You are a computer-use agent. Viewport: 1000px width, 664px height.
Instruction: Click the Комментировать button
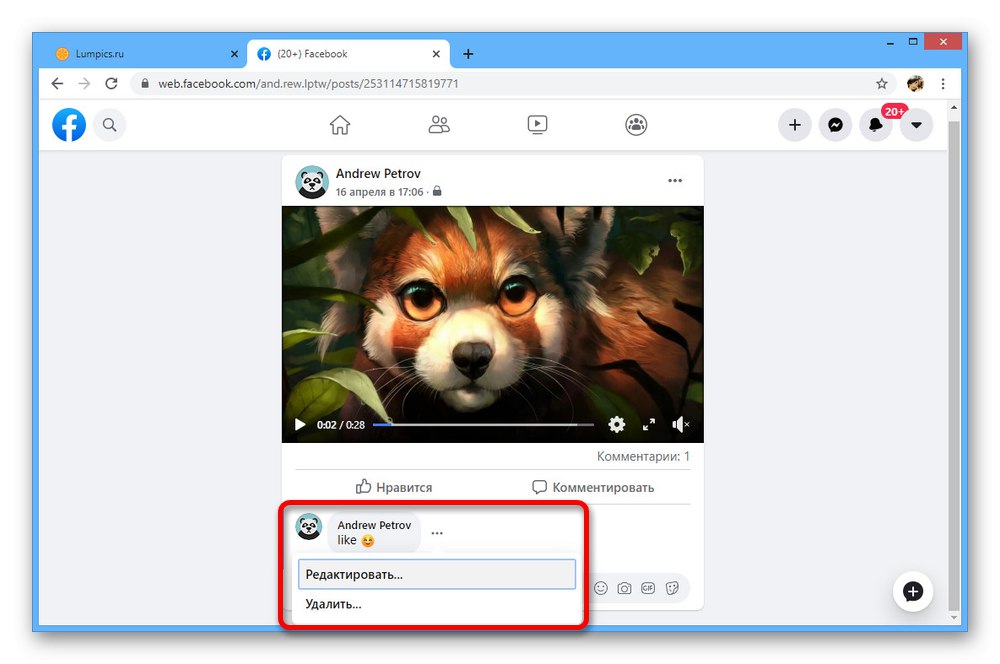tap(593, 487)
